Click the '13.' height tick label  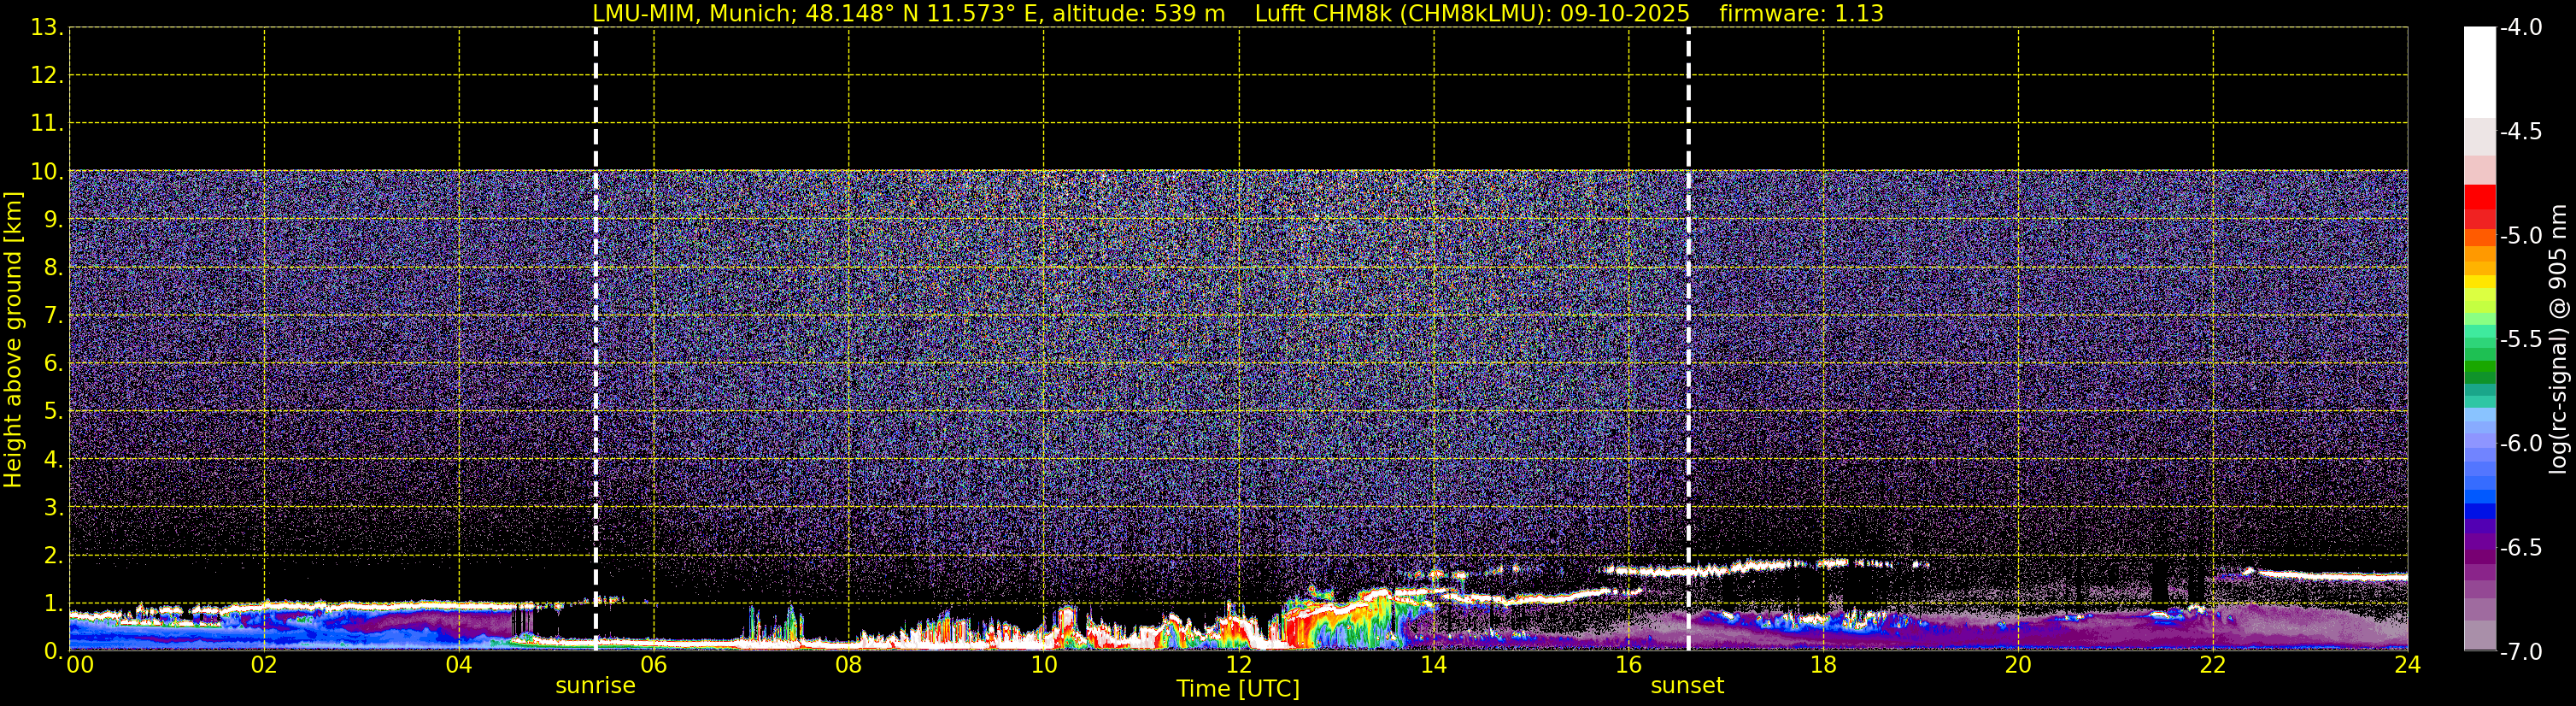pyautogui.click(x=47, y=28)
